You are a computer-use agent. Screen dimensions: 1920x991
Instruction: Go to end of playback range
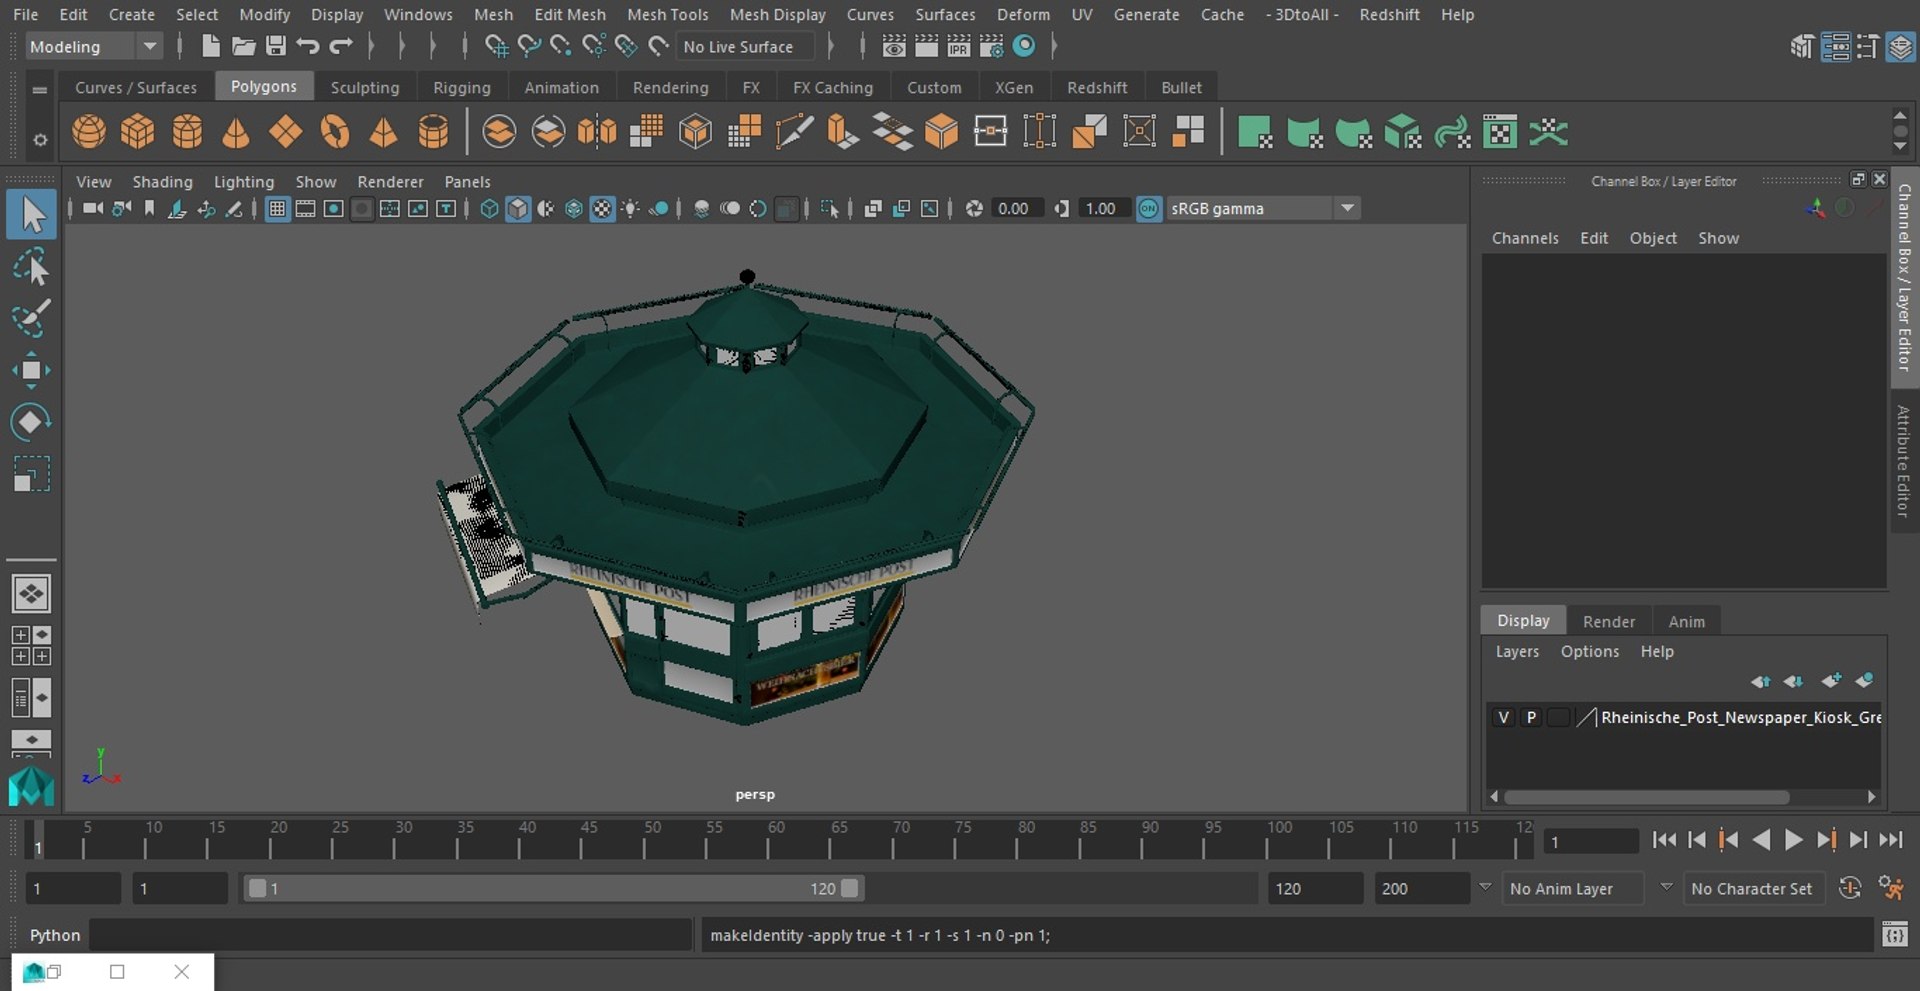coord(1891,840)
